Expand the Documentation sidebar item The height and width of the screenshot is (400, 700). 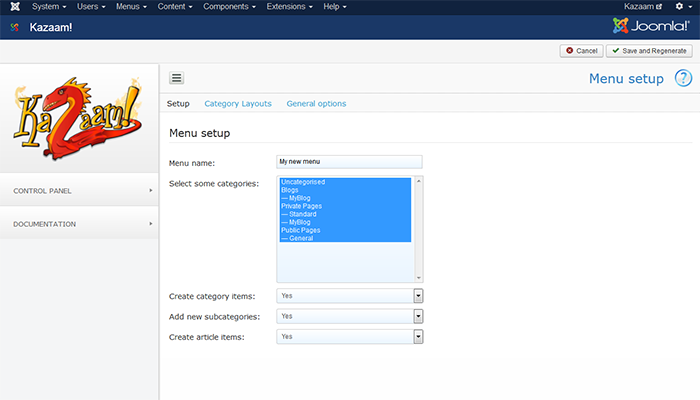pyautogui.click(x=79, y=224)
